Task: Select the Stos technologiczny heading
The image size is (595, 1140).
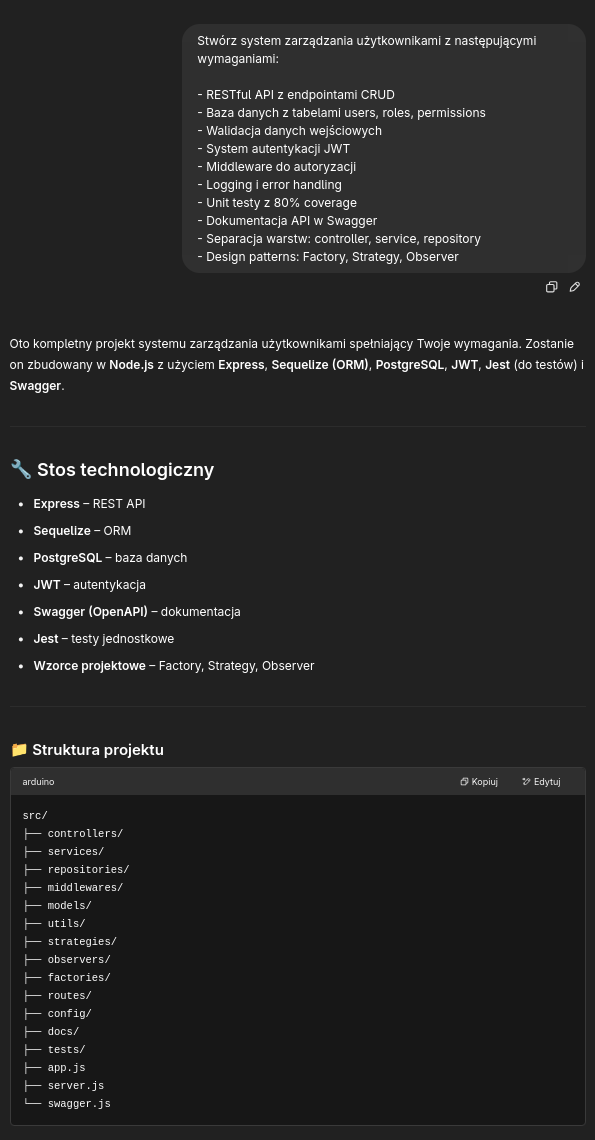Action: click(125, 470)
